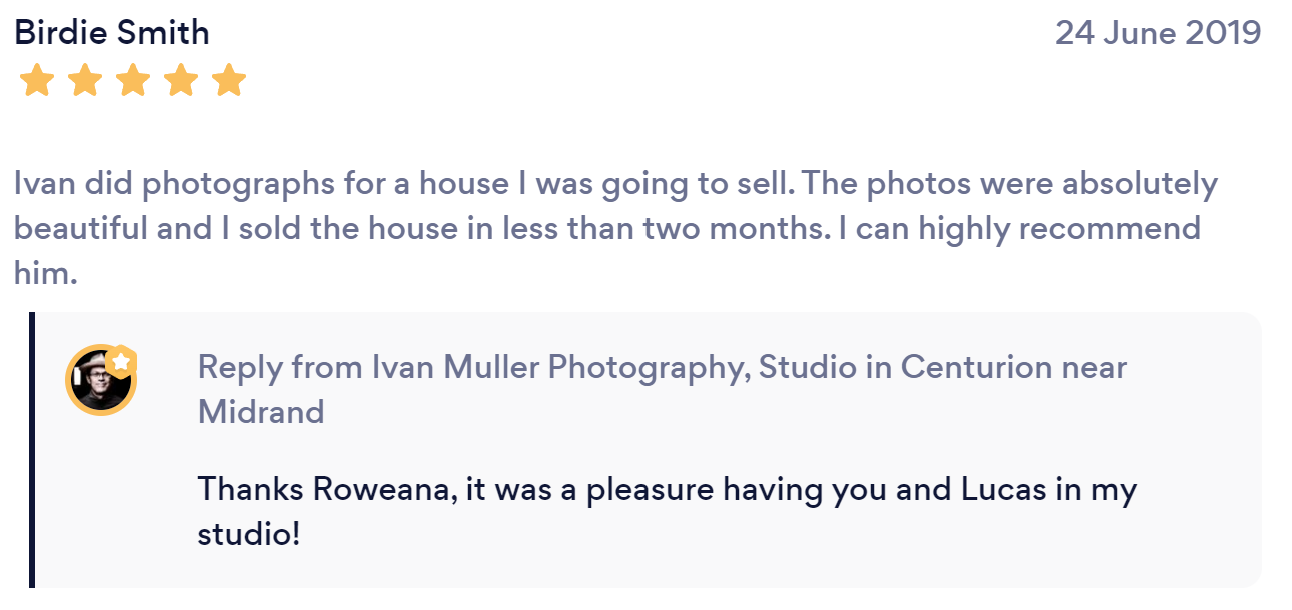The width and height of the screenshot is (1292, 610).
Task: Open Ivan Muller's profile avatar photo
Action: 98,381
